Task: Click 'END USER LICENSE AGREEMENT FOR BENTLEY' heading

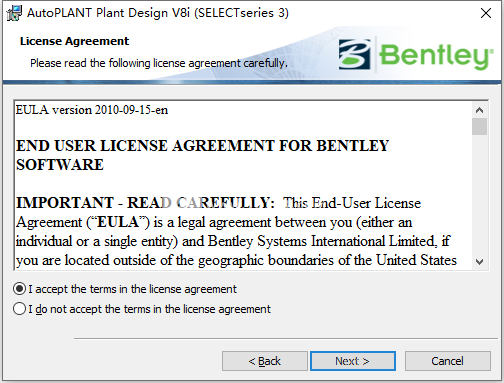Action: pos(202,146)
